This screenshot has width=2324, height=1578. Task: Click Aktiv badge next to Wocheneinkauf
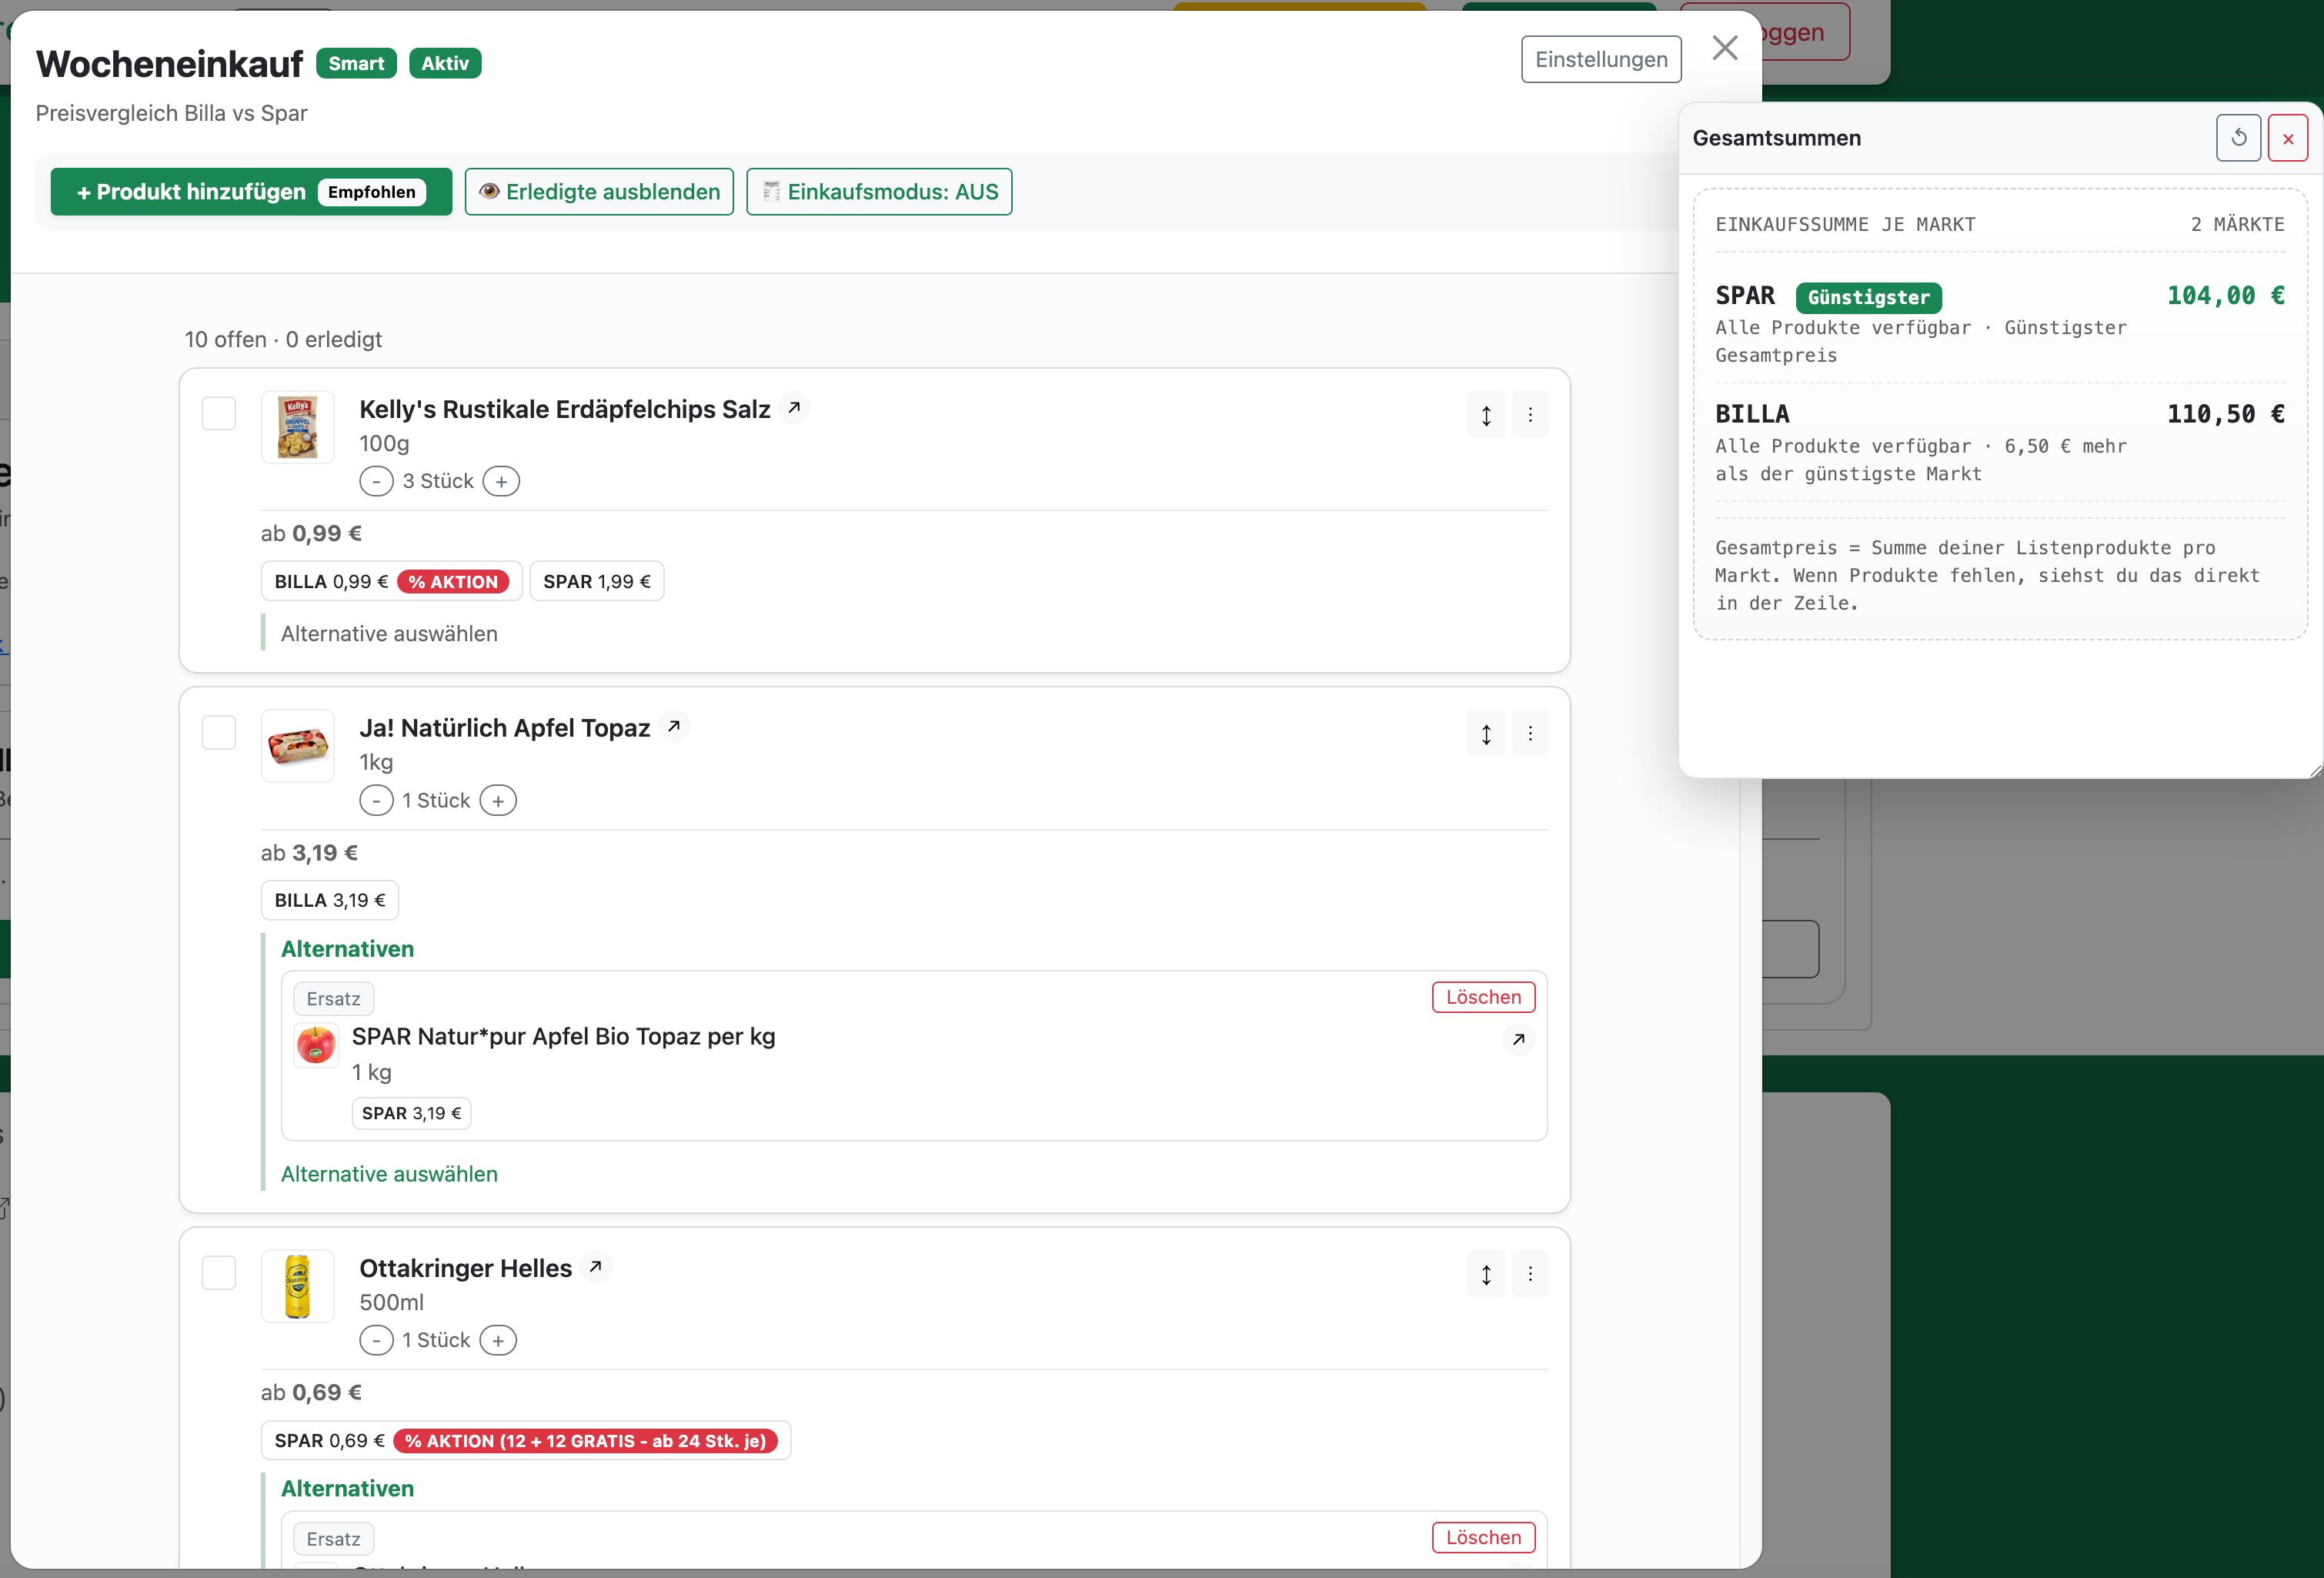(x=445, y=63)
